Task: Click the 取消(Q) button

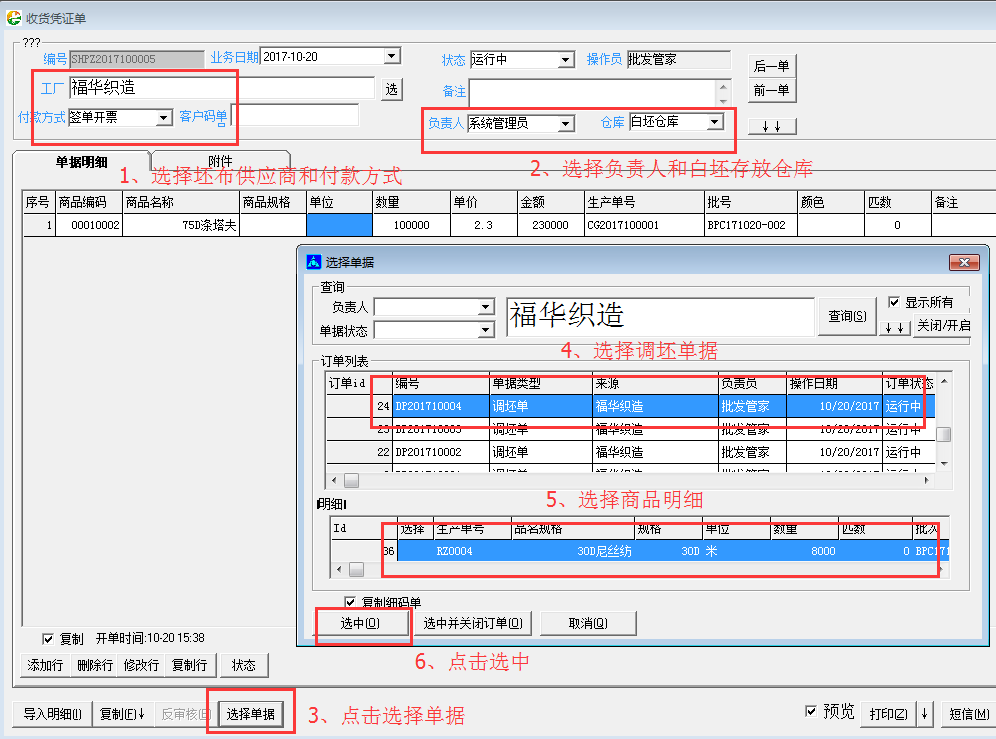Action: click(588, 623)
